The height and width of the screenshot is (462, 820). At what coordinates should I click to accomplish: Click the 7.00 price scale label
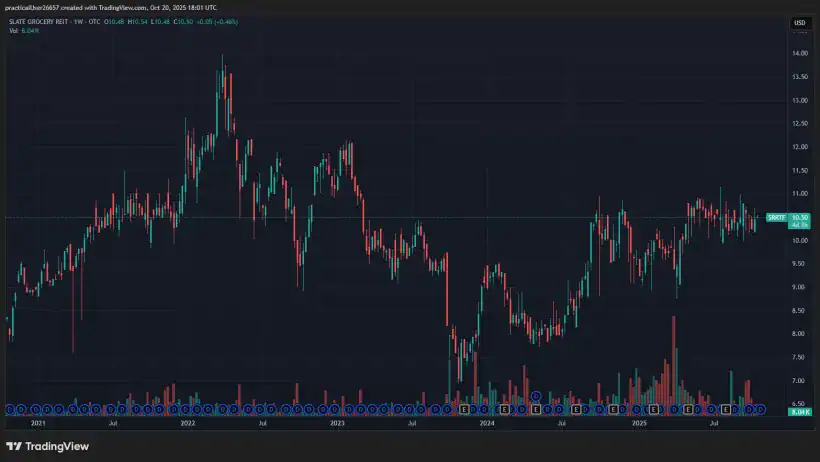(x=799, y=381)
